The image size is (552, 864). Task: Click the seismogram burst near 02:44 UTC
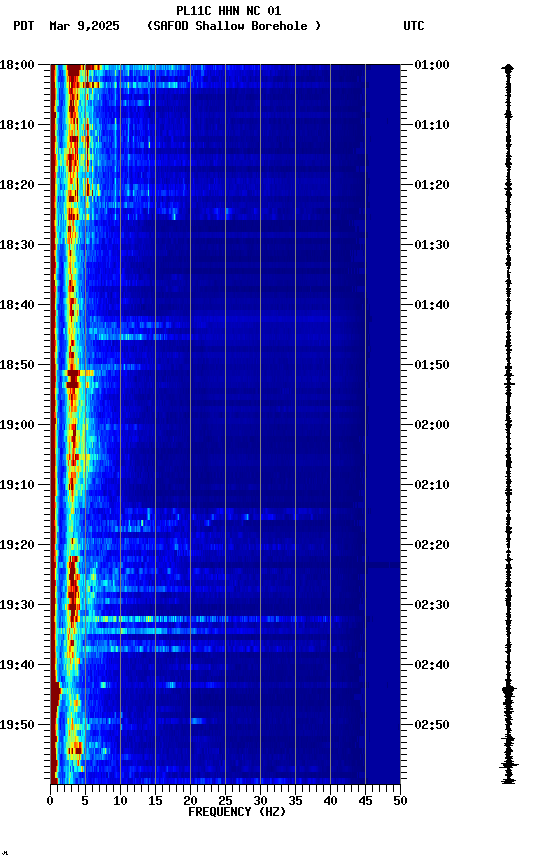[508, 689]
